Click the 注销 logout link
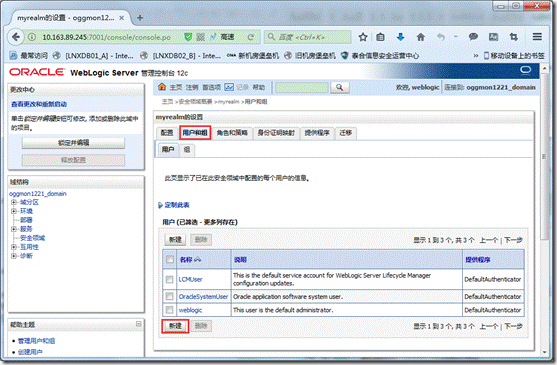This screenshot has height=365, width=557. pyautogui.click(x=192, y=87)
